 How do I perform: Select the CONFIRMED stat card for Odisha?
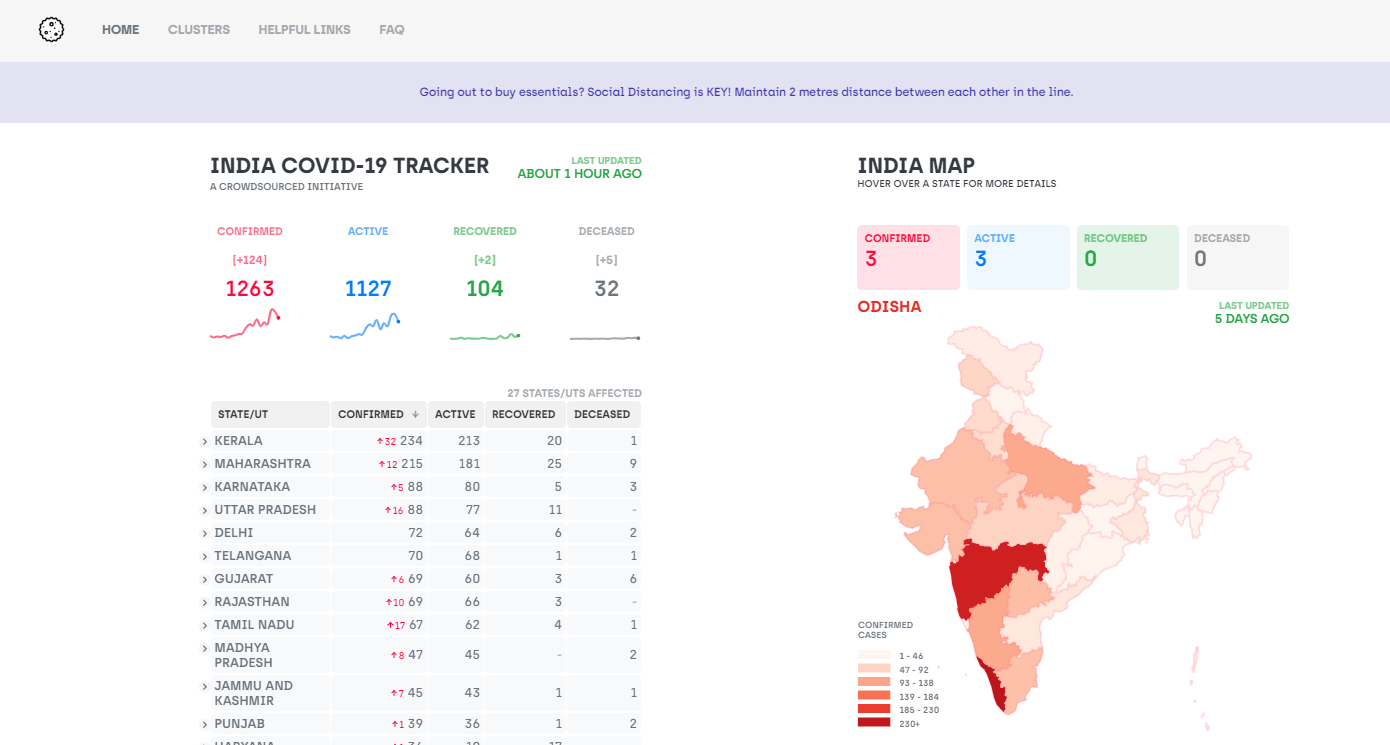coord(908,257)
